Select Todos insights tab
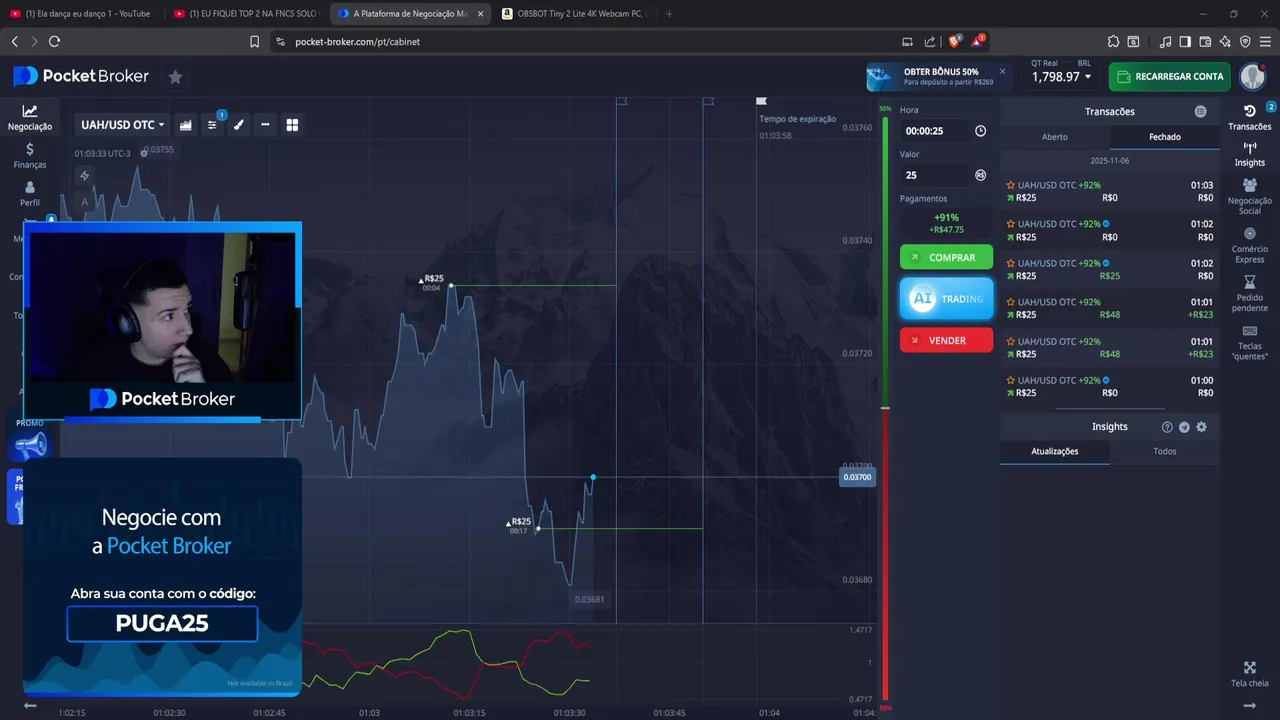 tap(1164, 451)
